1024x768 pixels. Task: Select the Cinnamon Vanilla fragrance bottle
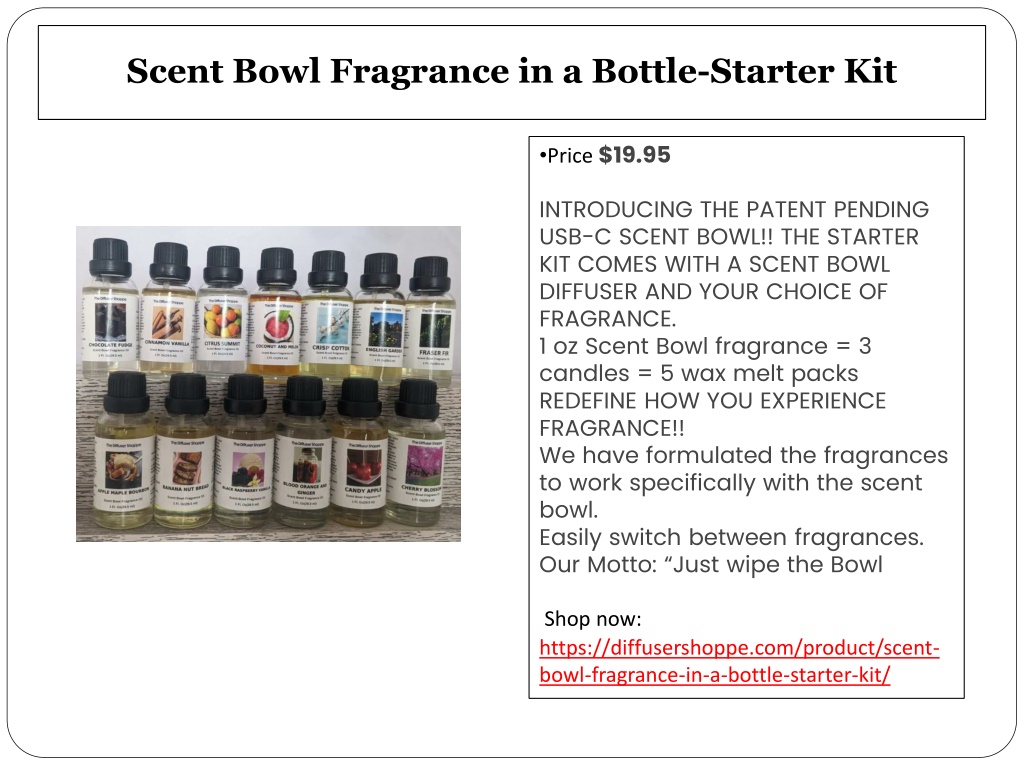(x=168, y=308)
